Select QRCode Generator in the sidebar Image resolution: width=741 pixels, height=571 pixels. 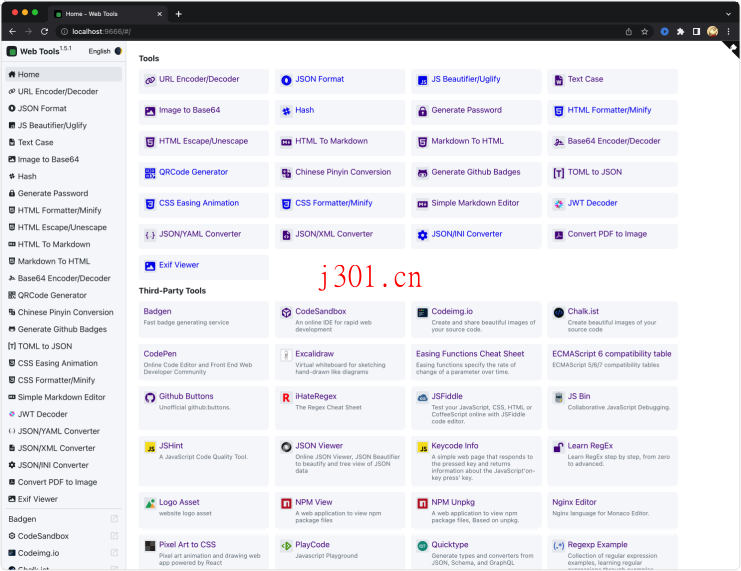point(63,295)
